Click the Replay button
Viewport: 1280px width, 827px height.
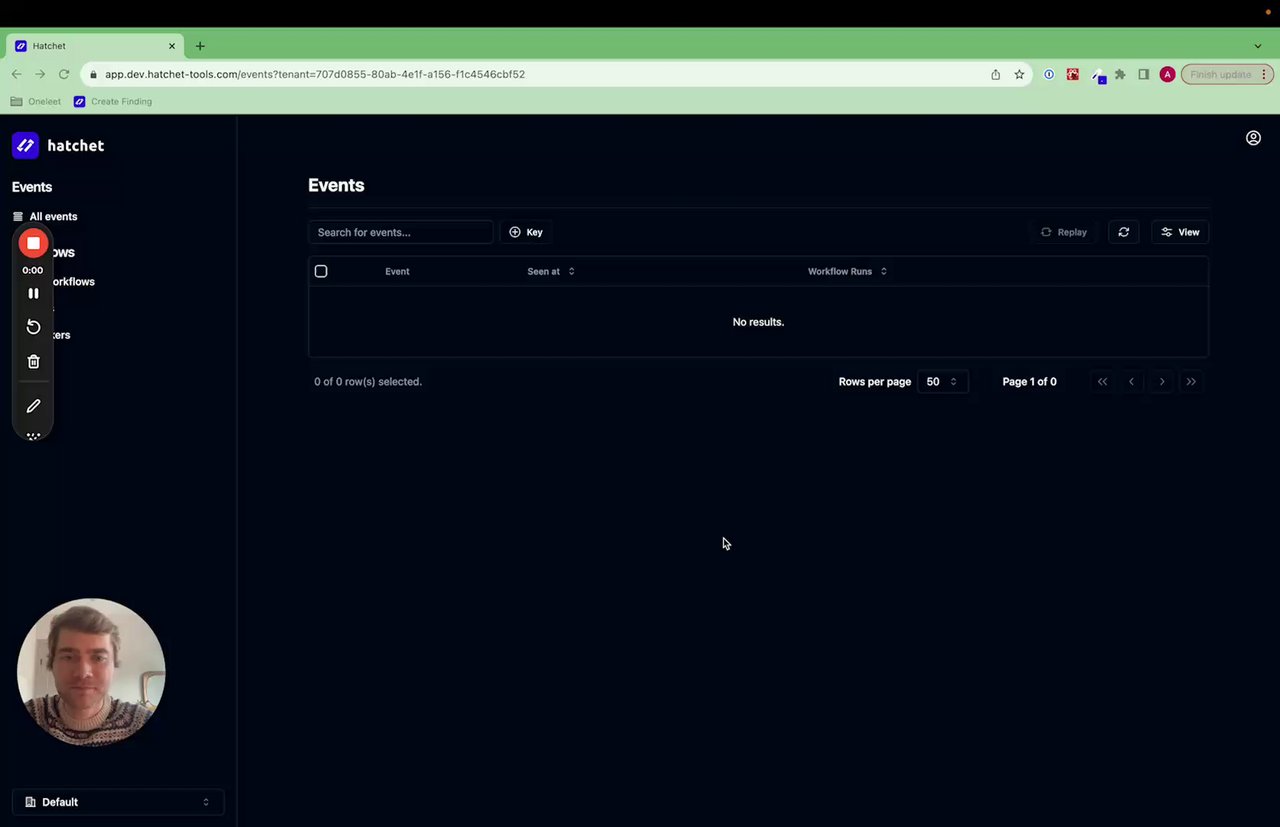coord(1063,232)
